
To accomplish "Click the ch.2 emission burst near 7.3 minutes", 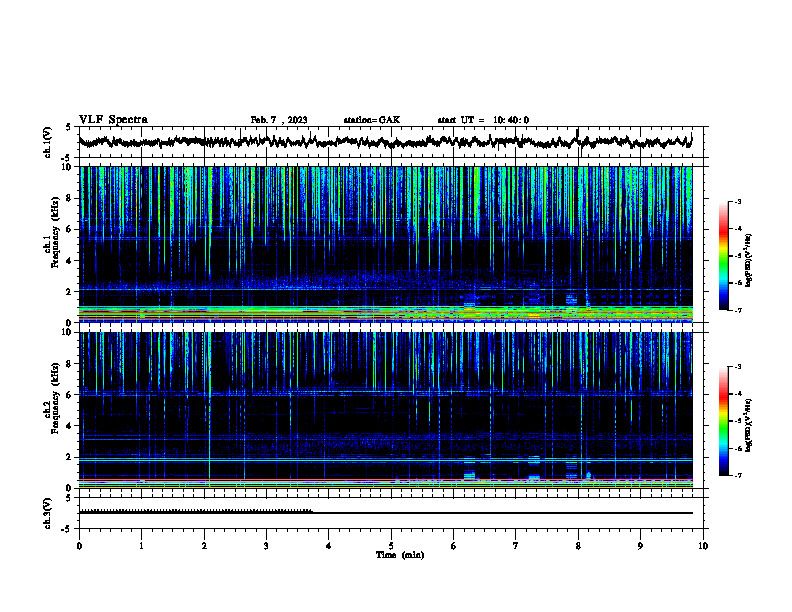I will [x=534, y=468].
